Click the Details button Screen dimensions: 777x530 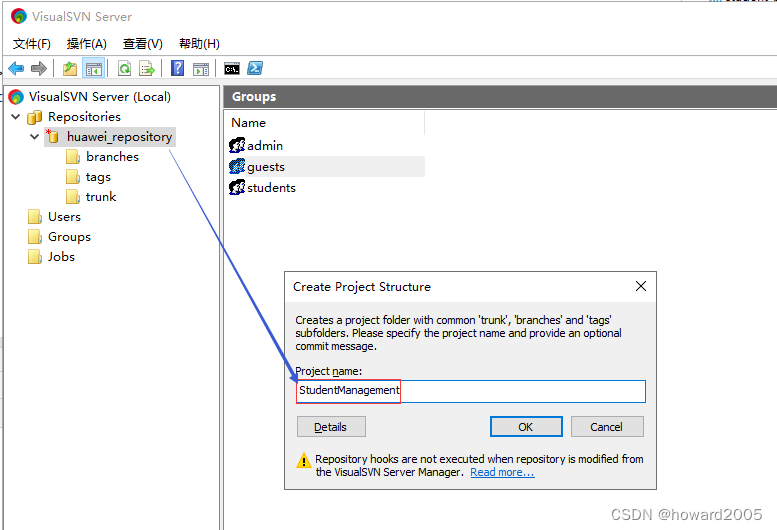(x=331, y=426)
